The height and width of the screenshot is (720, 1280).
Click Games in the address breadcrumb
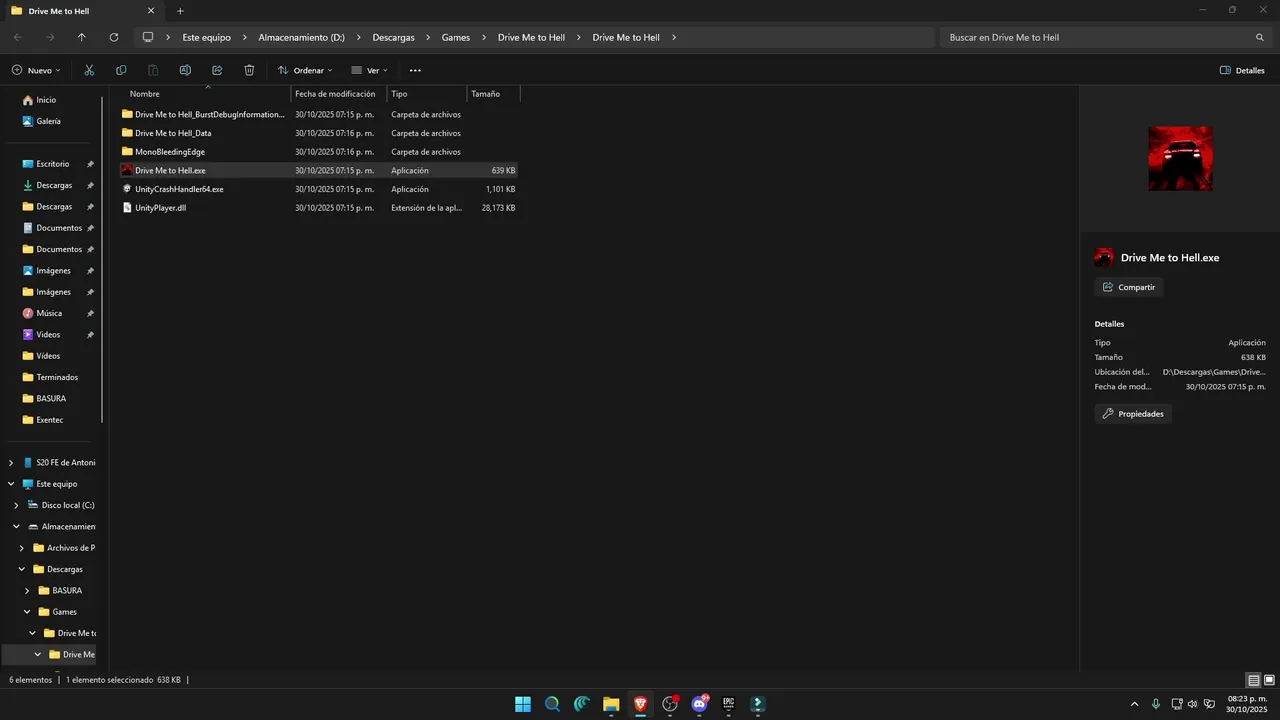(456, 37)
